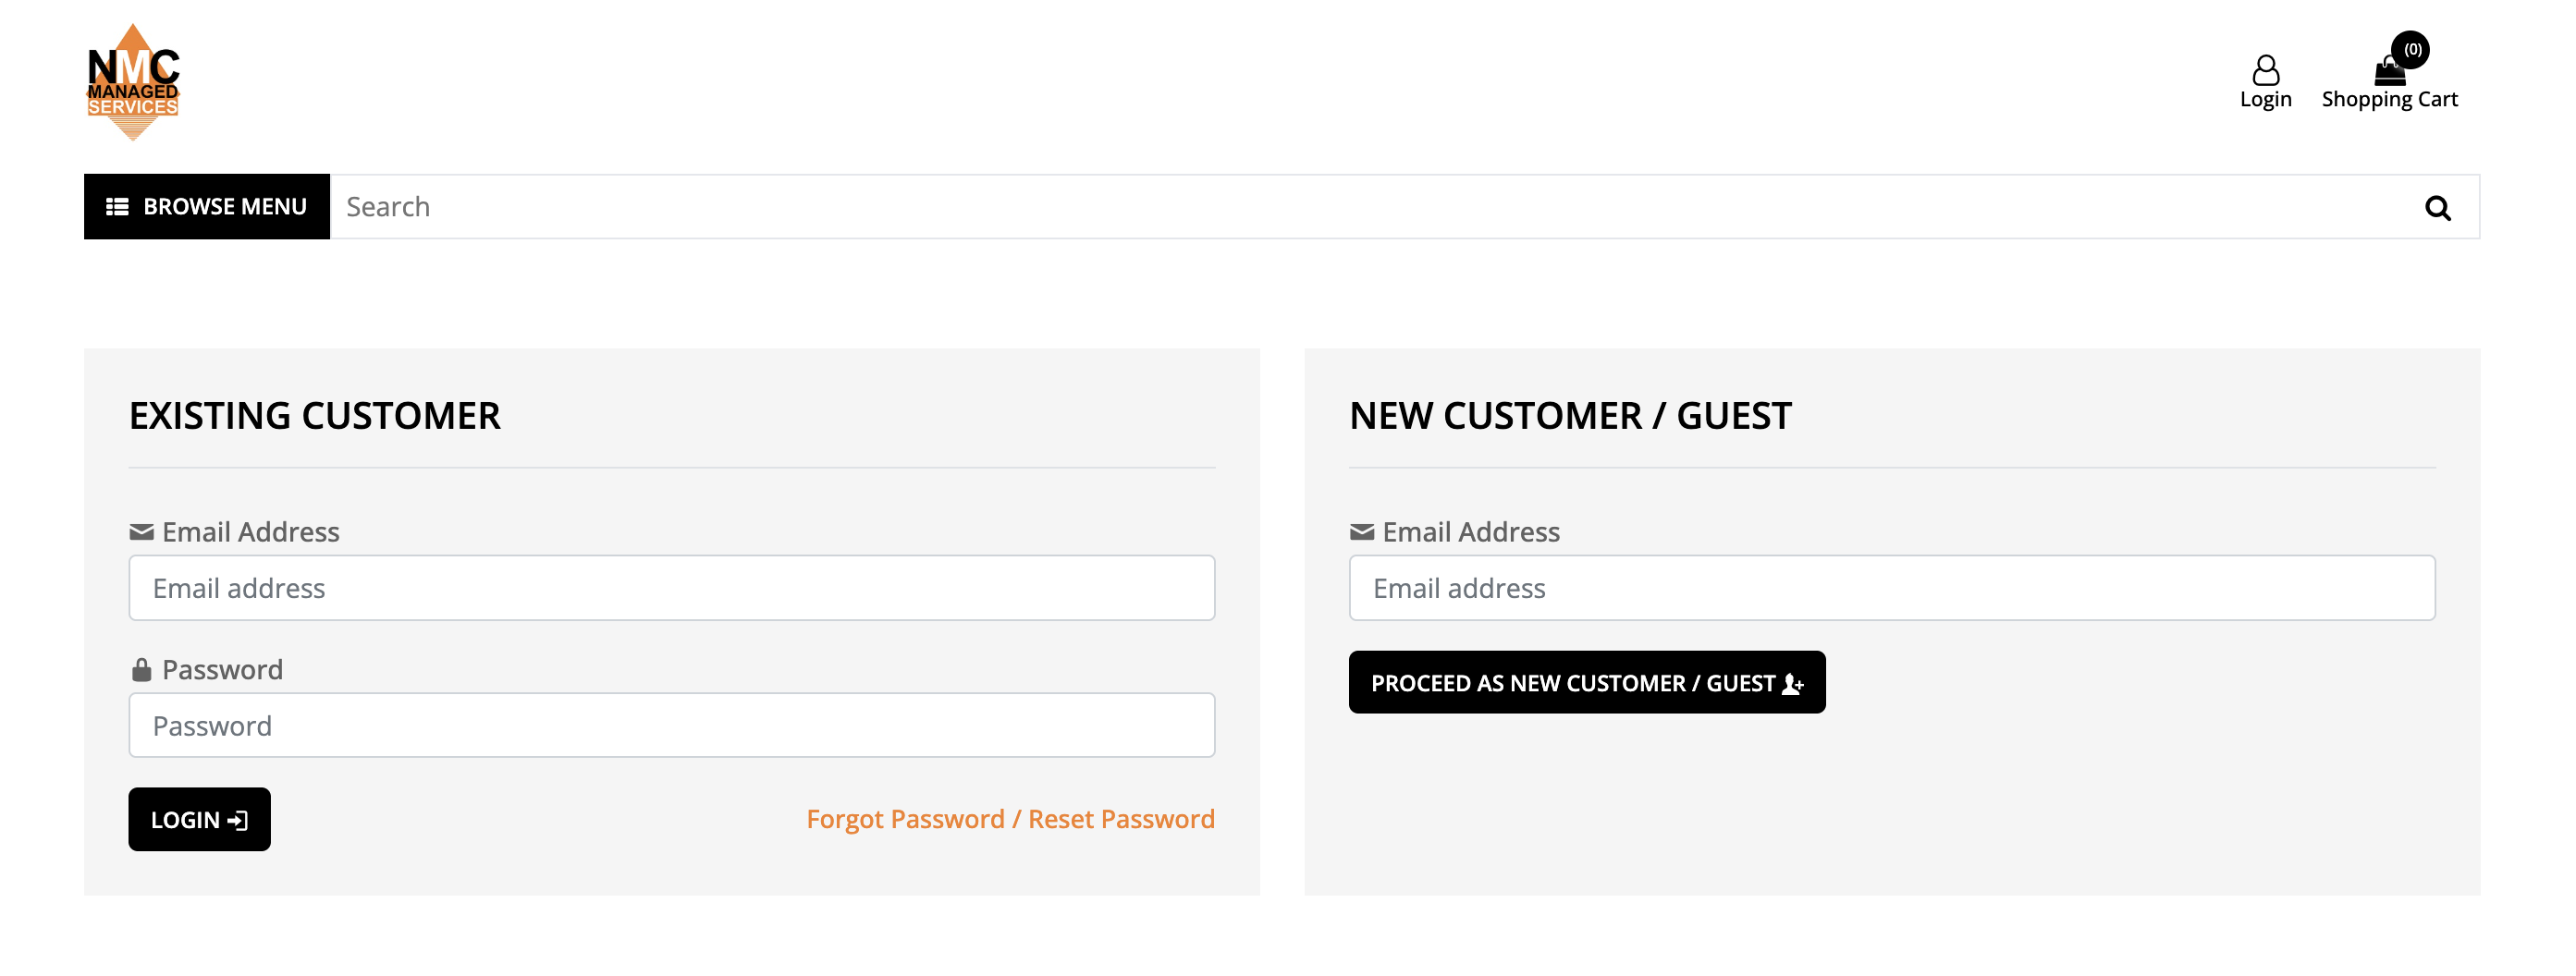The image size is (2576, 976).
Task: Focus the Search input field
Action: (1370, 207)
